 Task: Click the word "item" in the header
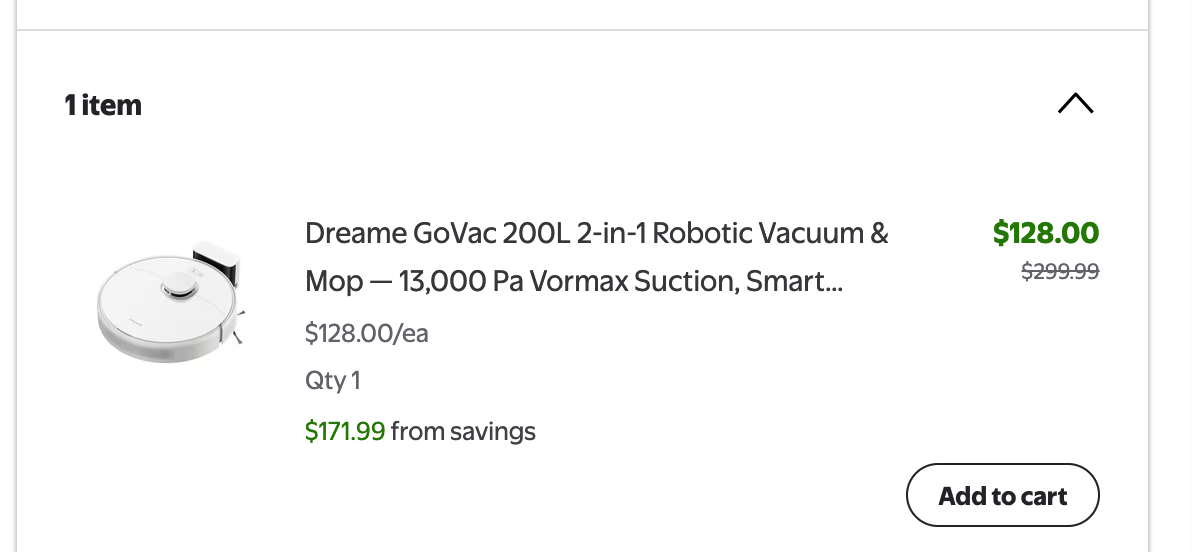(x=111, y=105)
